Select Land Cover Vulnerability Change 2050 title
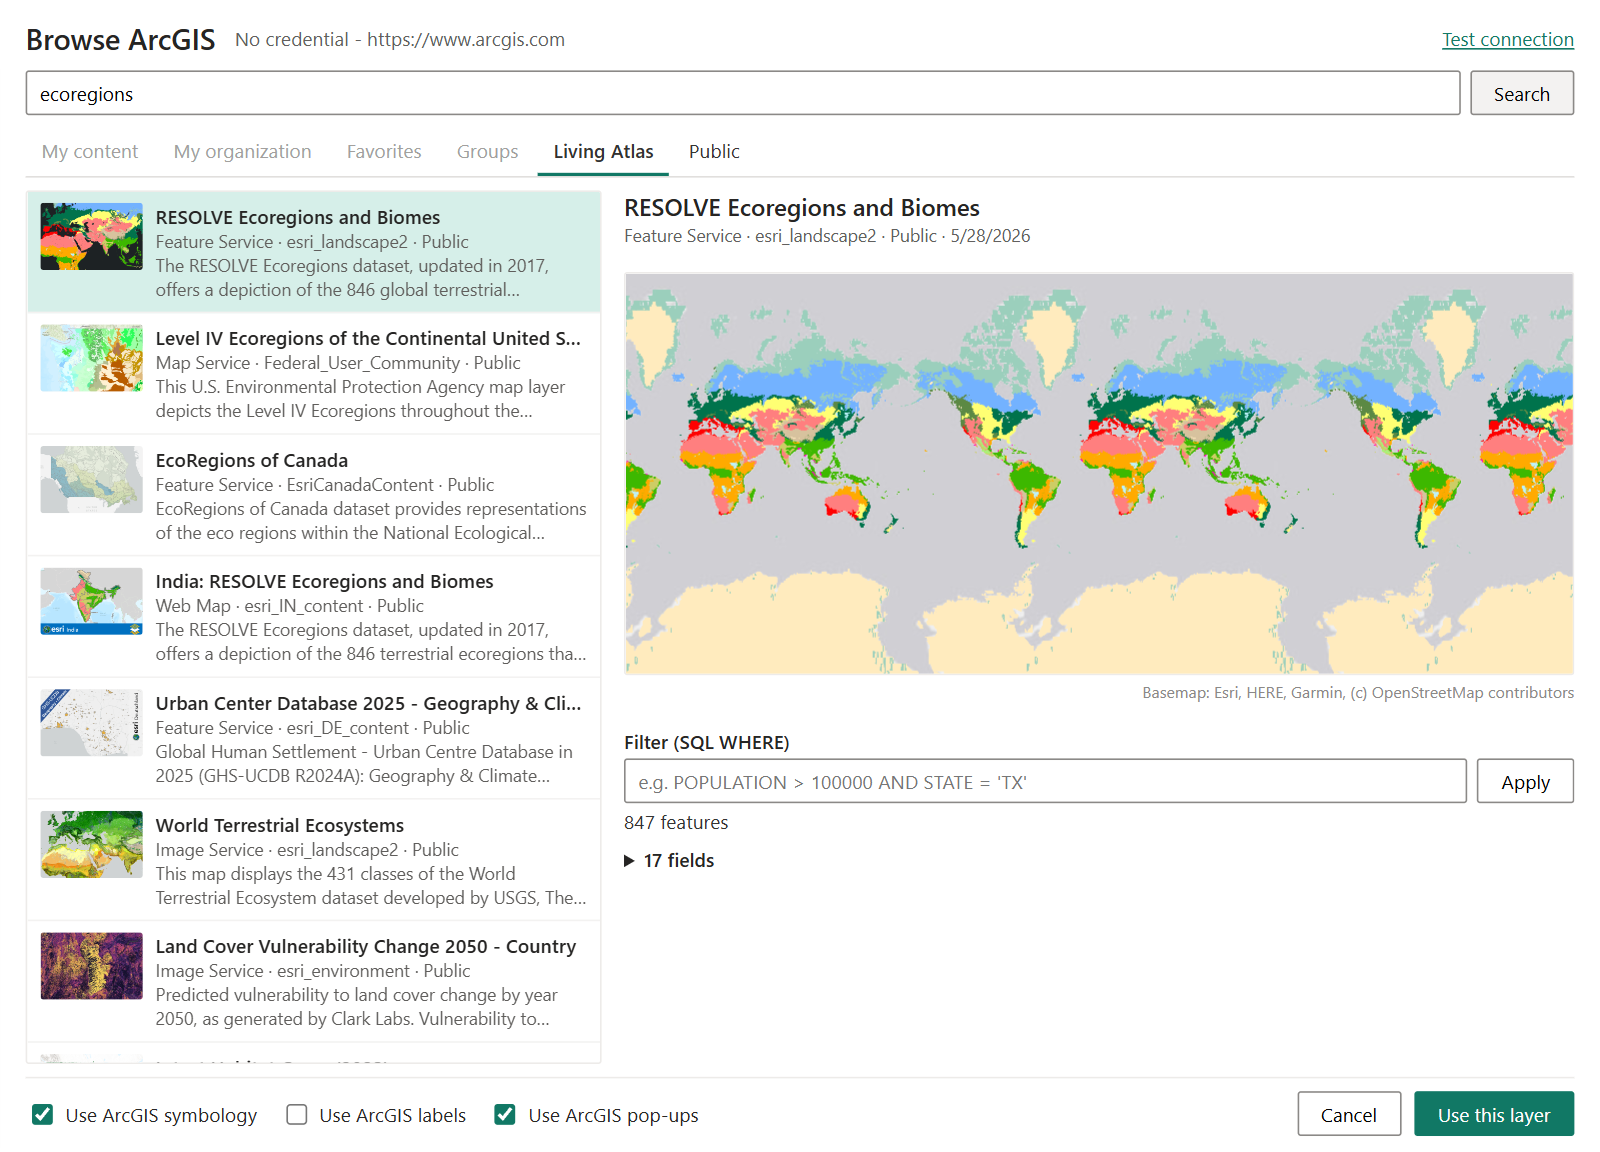The width and height of the screenshot is (1600, 1152). [x=366, y=947]
